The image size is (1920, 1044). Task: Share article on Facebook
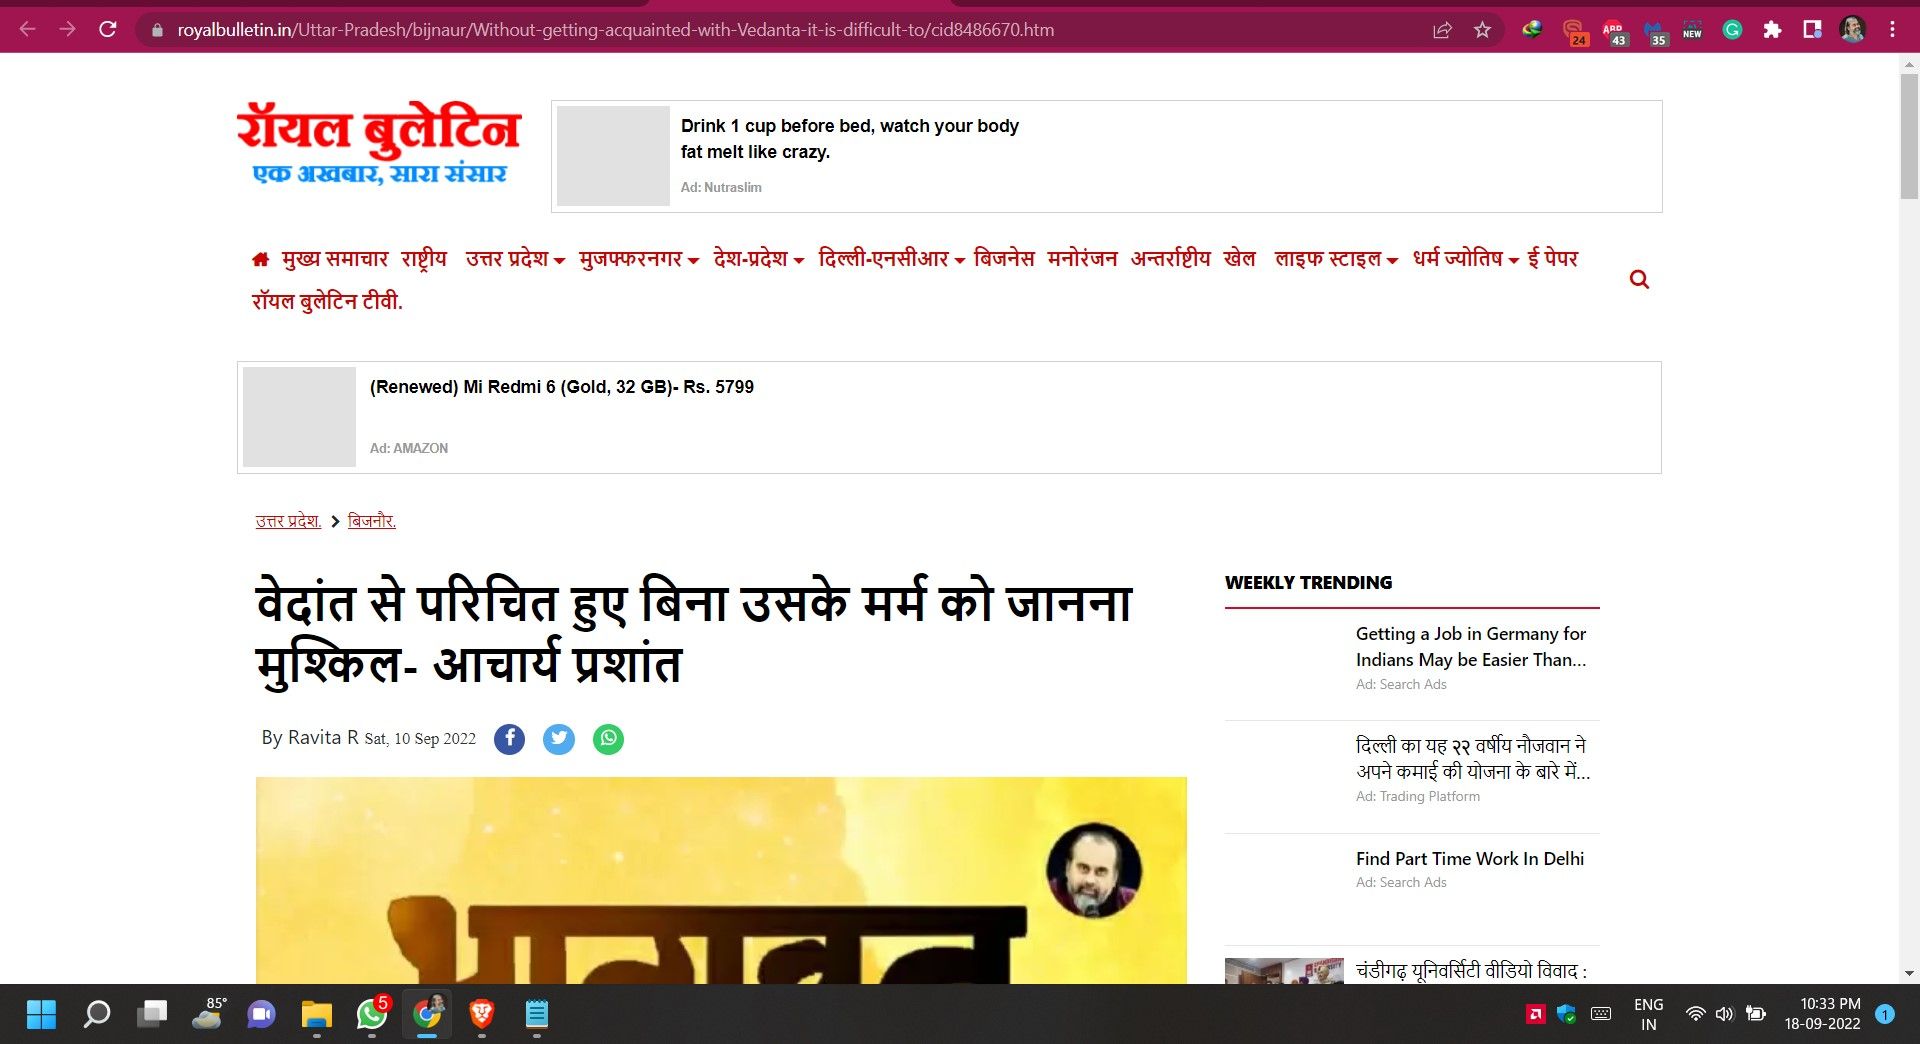coord(509,739)
